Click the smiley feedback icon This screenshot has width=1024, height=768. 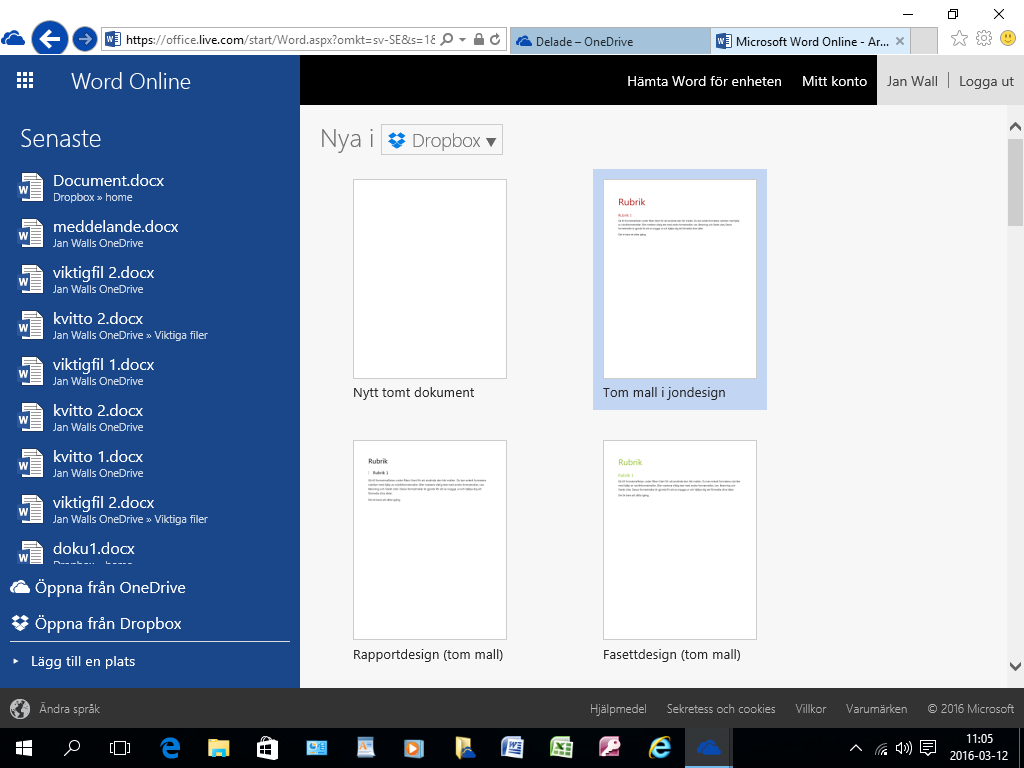[1008, 39]
